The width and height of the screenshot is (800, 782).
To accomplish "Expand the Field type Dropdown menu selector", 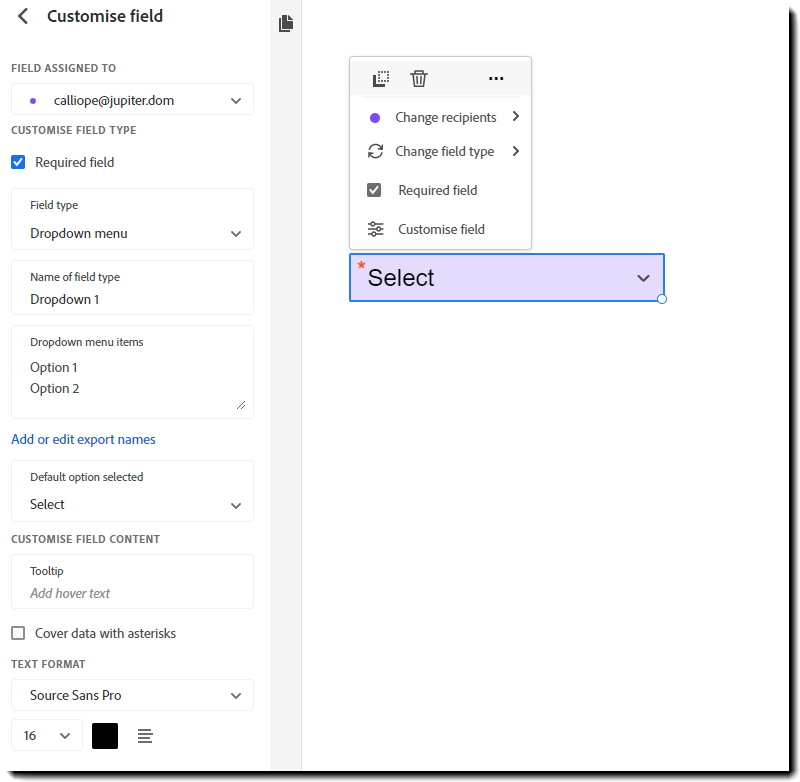I will pyautogui.click(x=132, y=233).
